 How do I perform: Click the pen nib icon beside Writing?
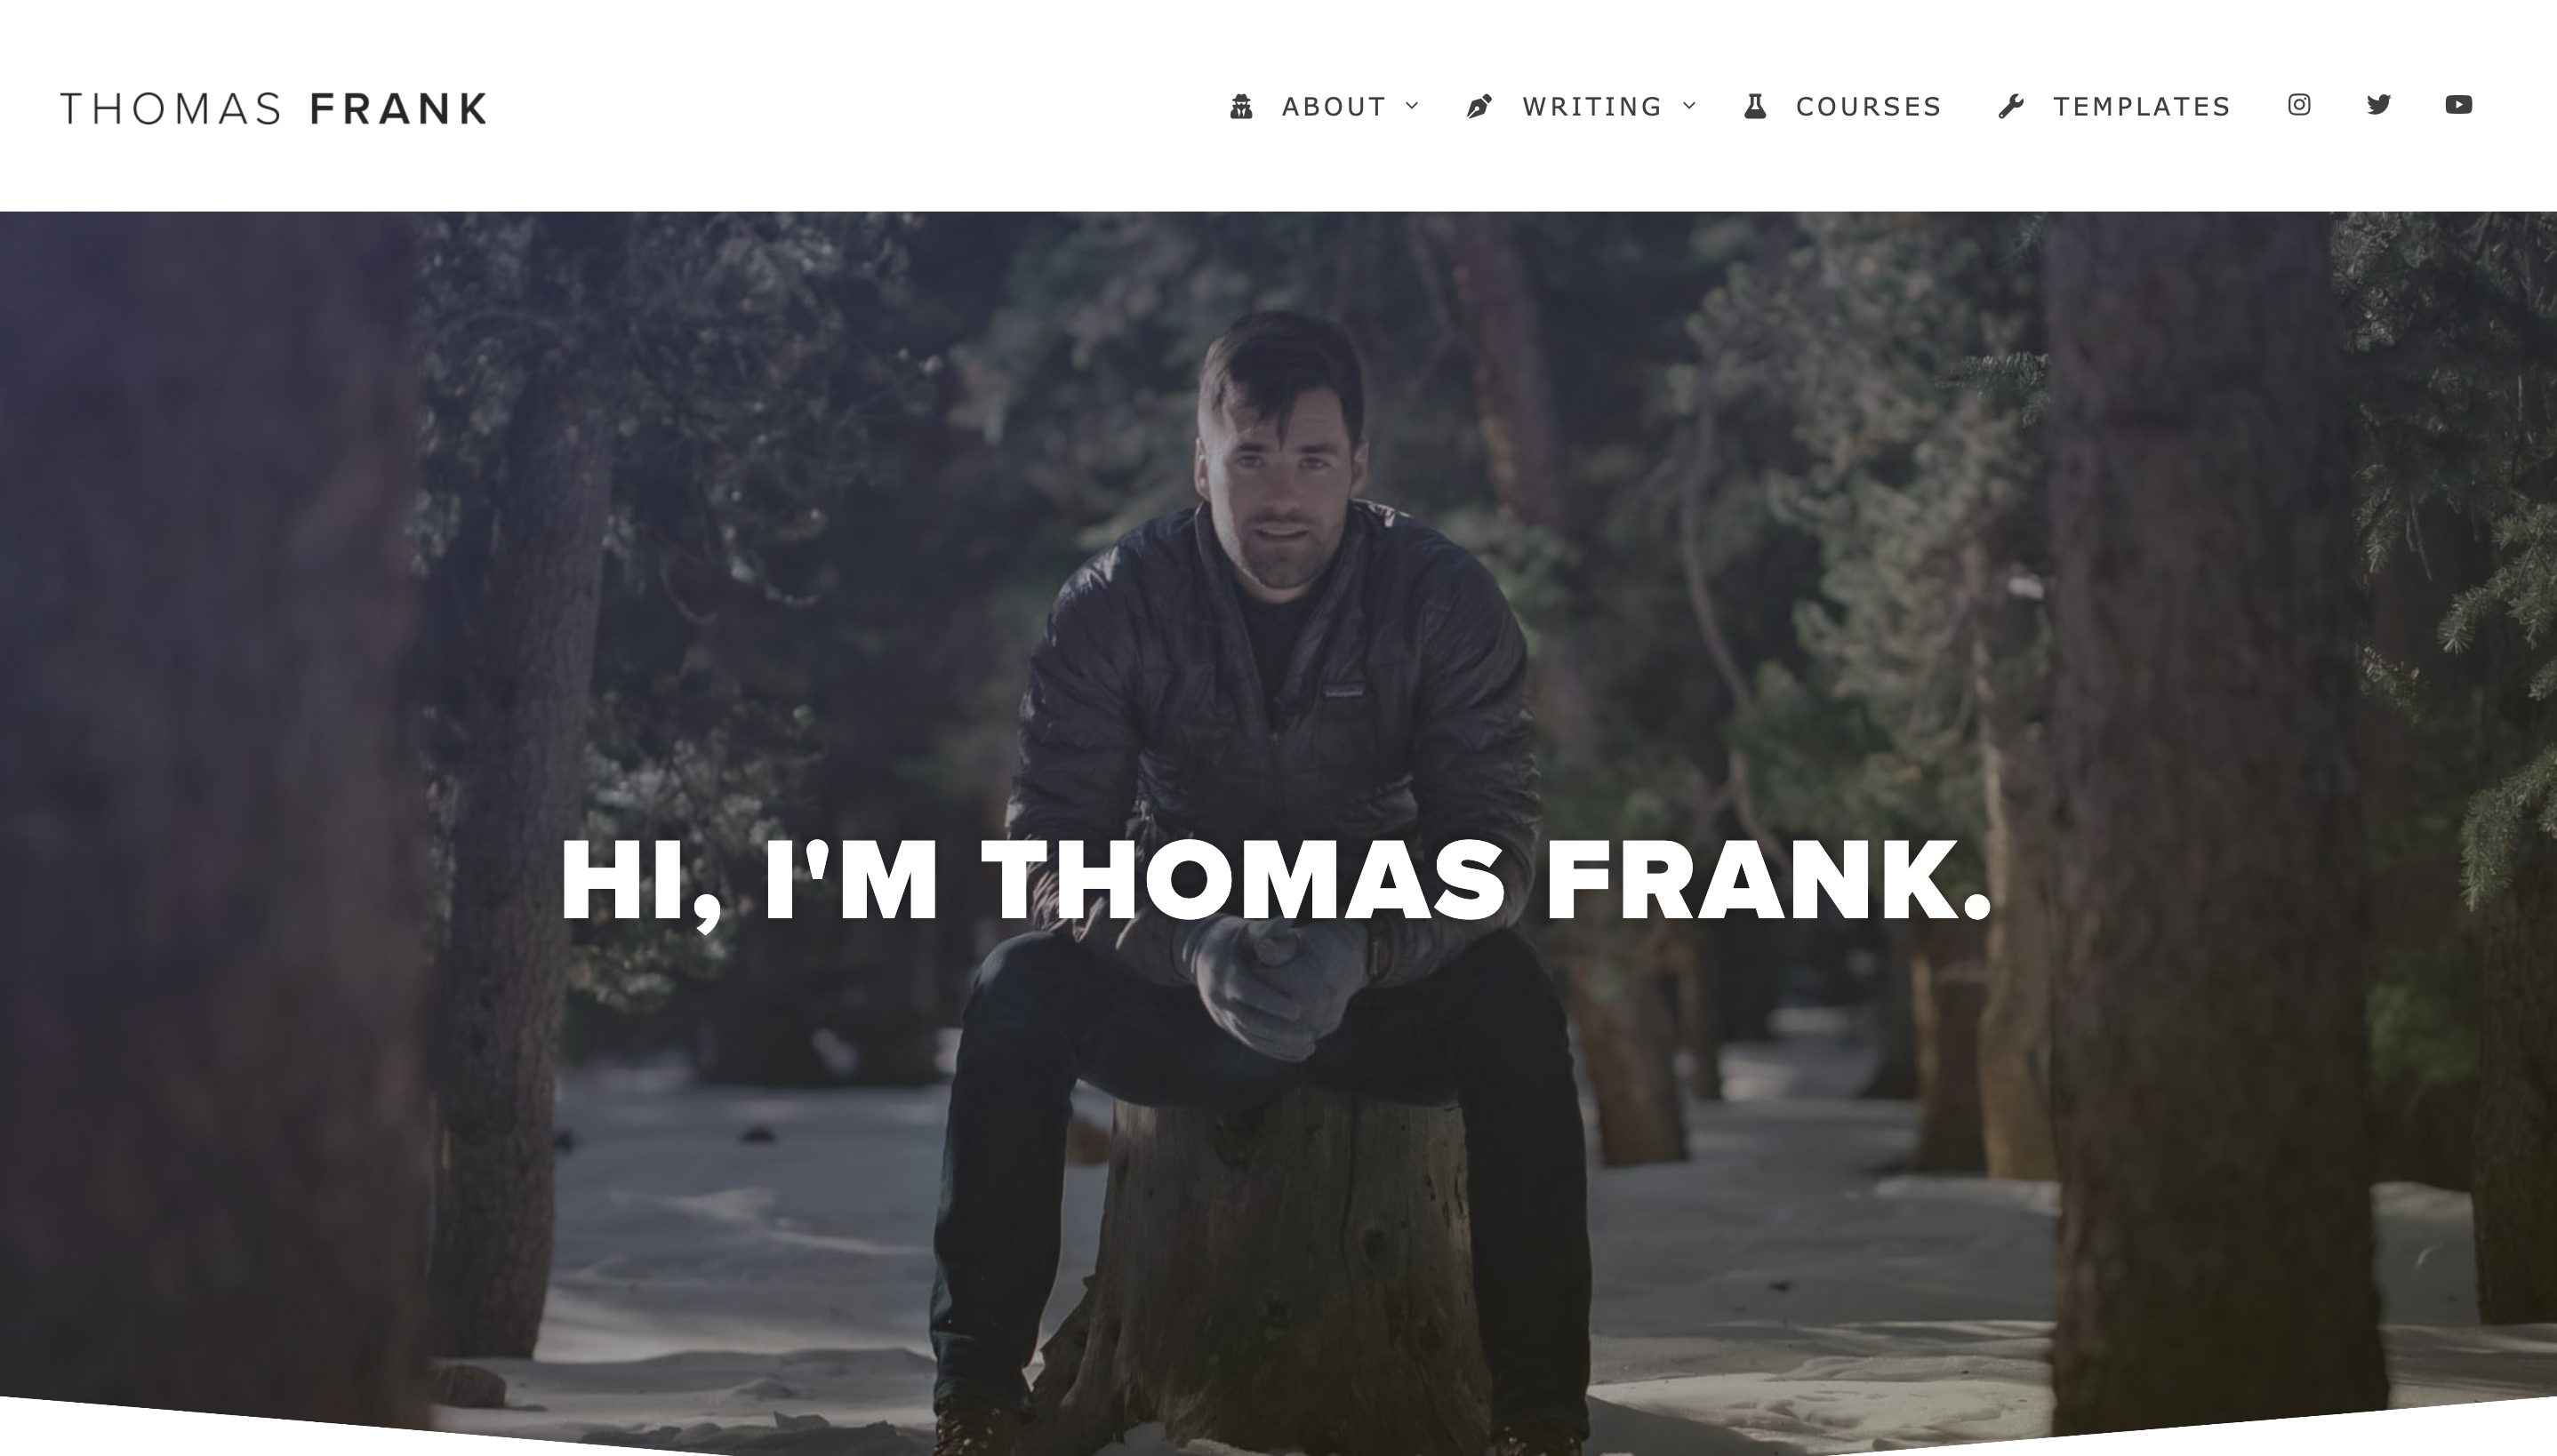point(1479,106)
